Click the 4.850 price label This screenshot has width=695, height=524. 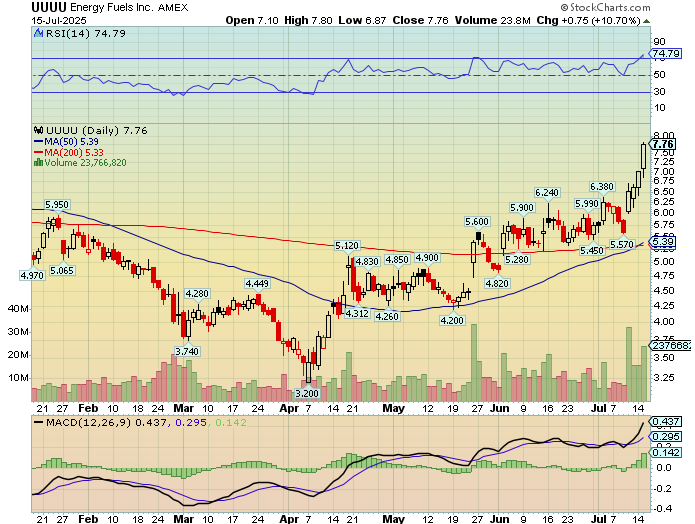[397, 259]
